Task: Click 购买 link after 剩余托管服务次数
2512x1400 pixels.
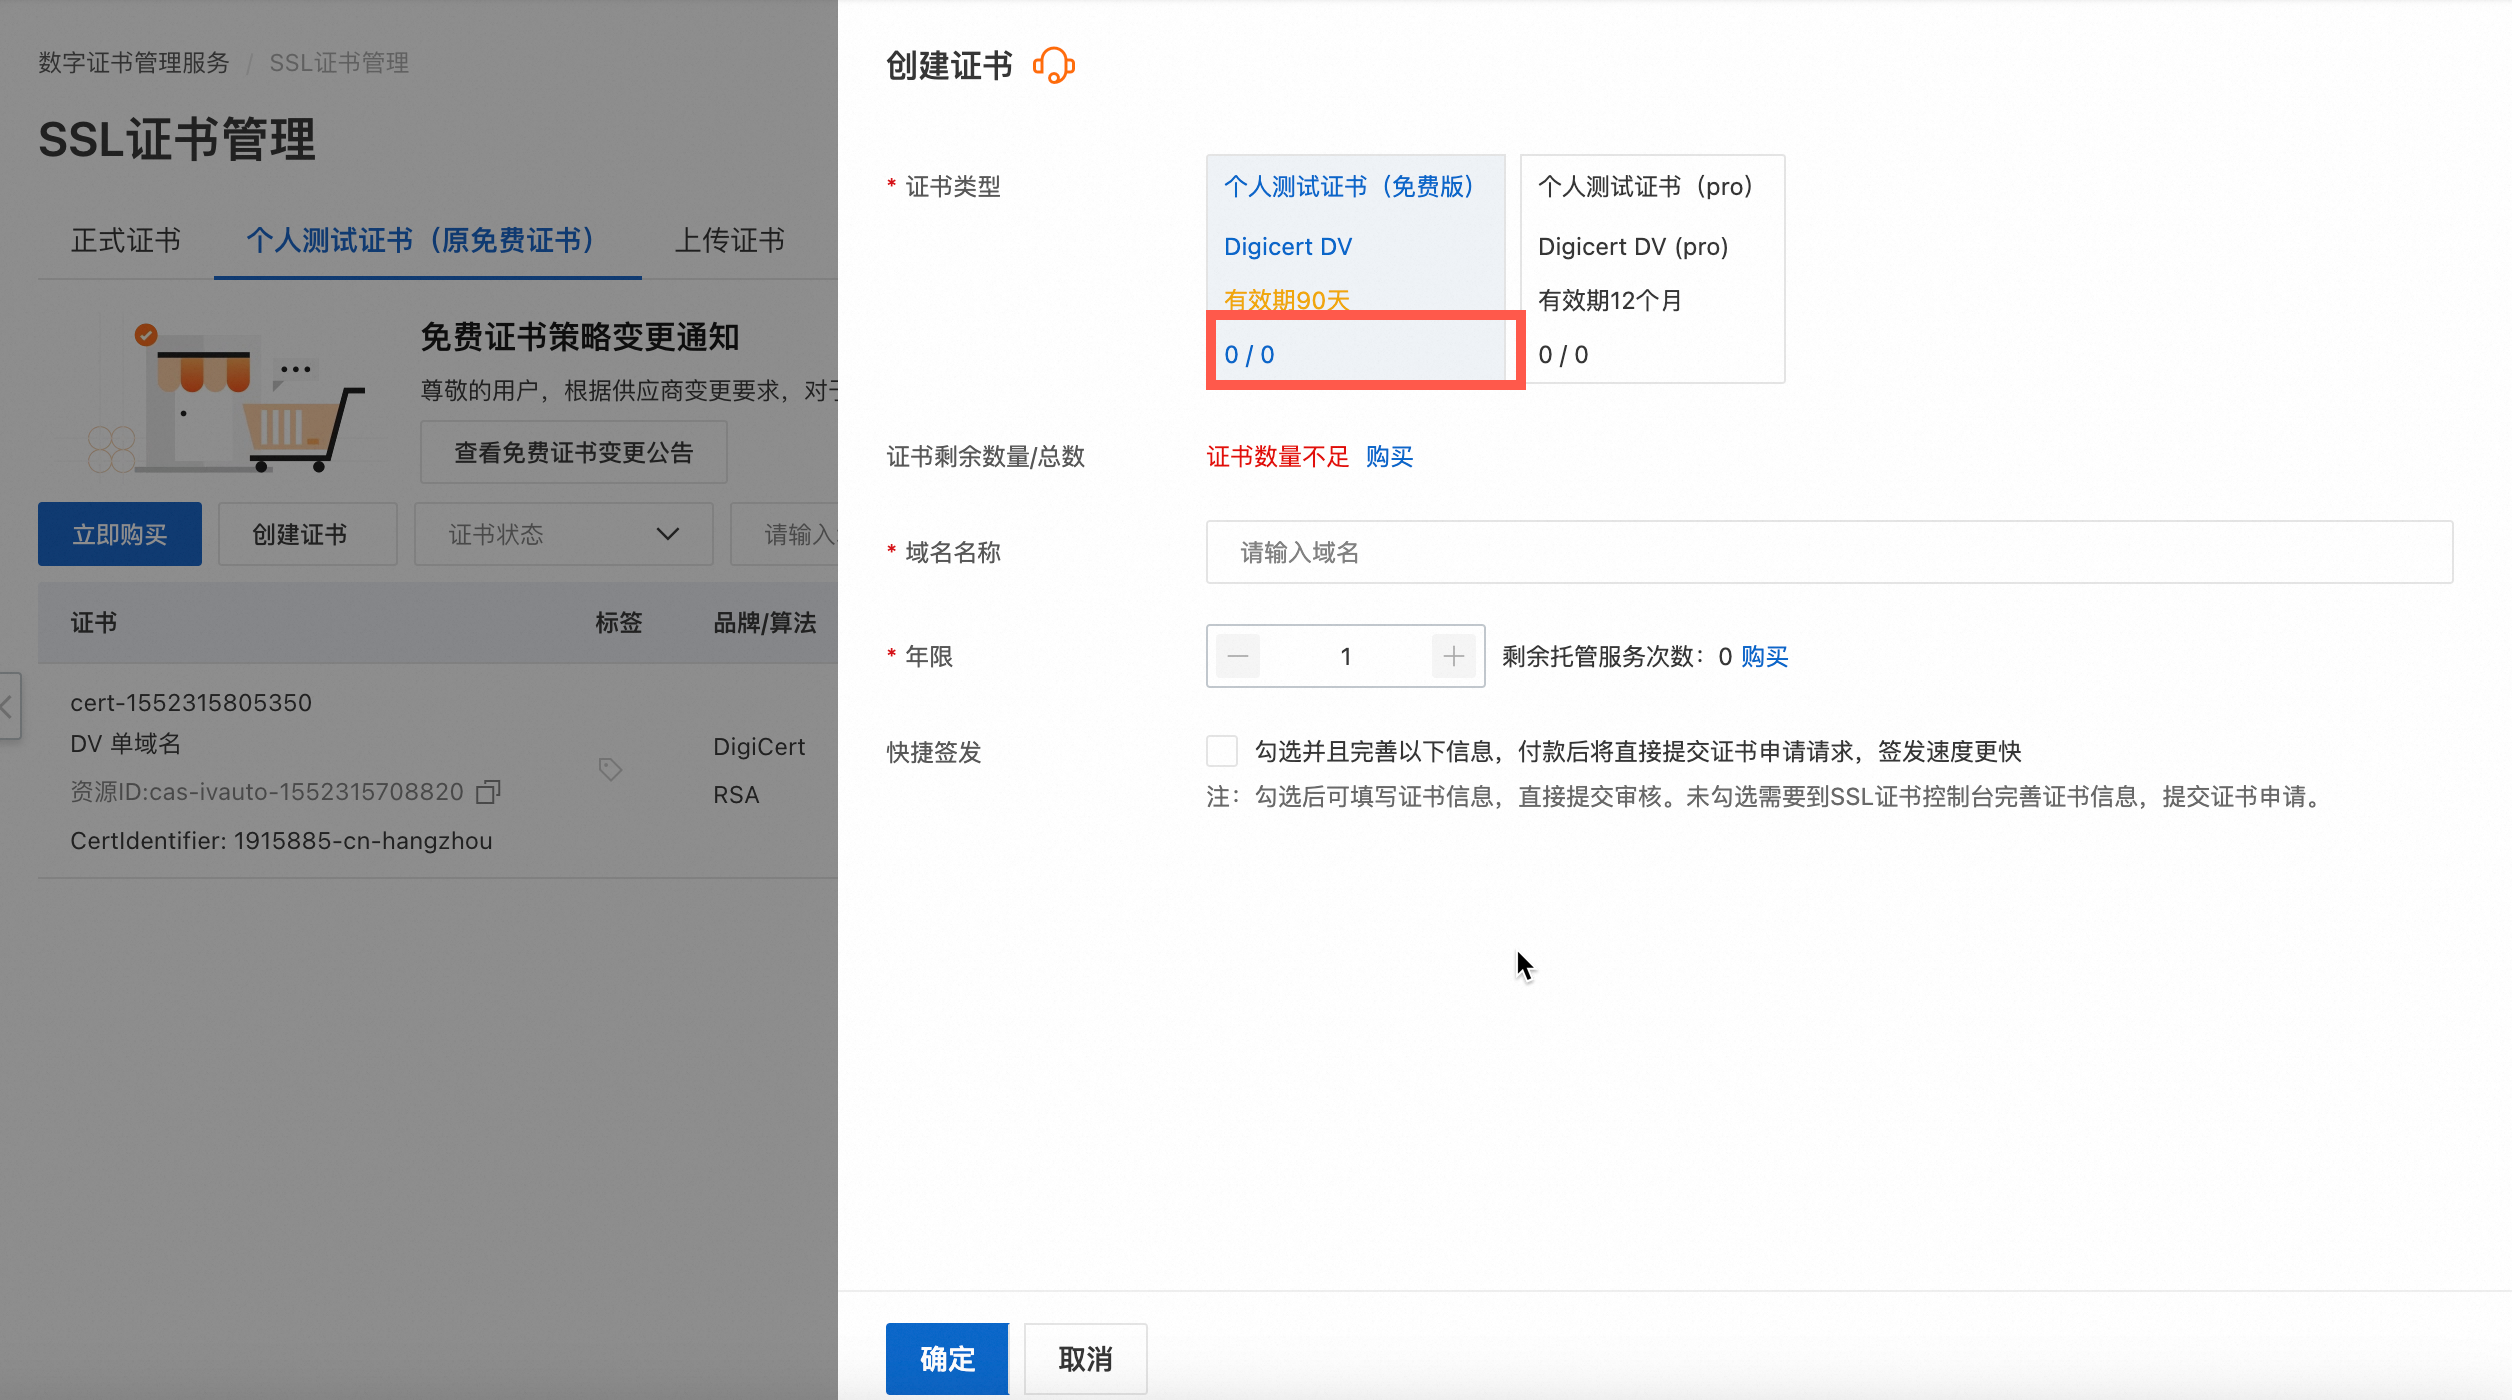Action: 1765,657
